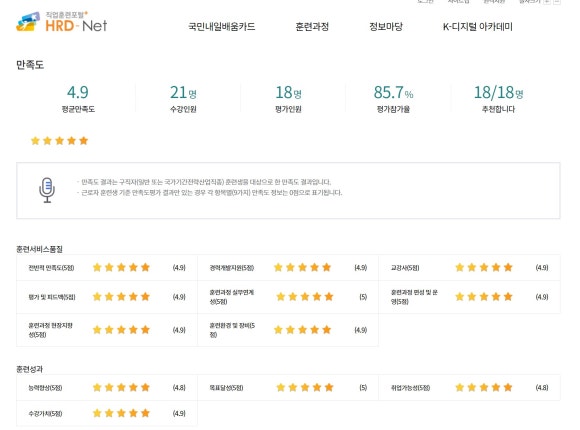Image resolution: width=580 pixels, height=430 pixels.
Task: Click the 21명 수강인원 figure
Action: 183,92
